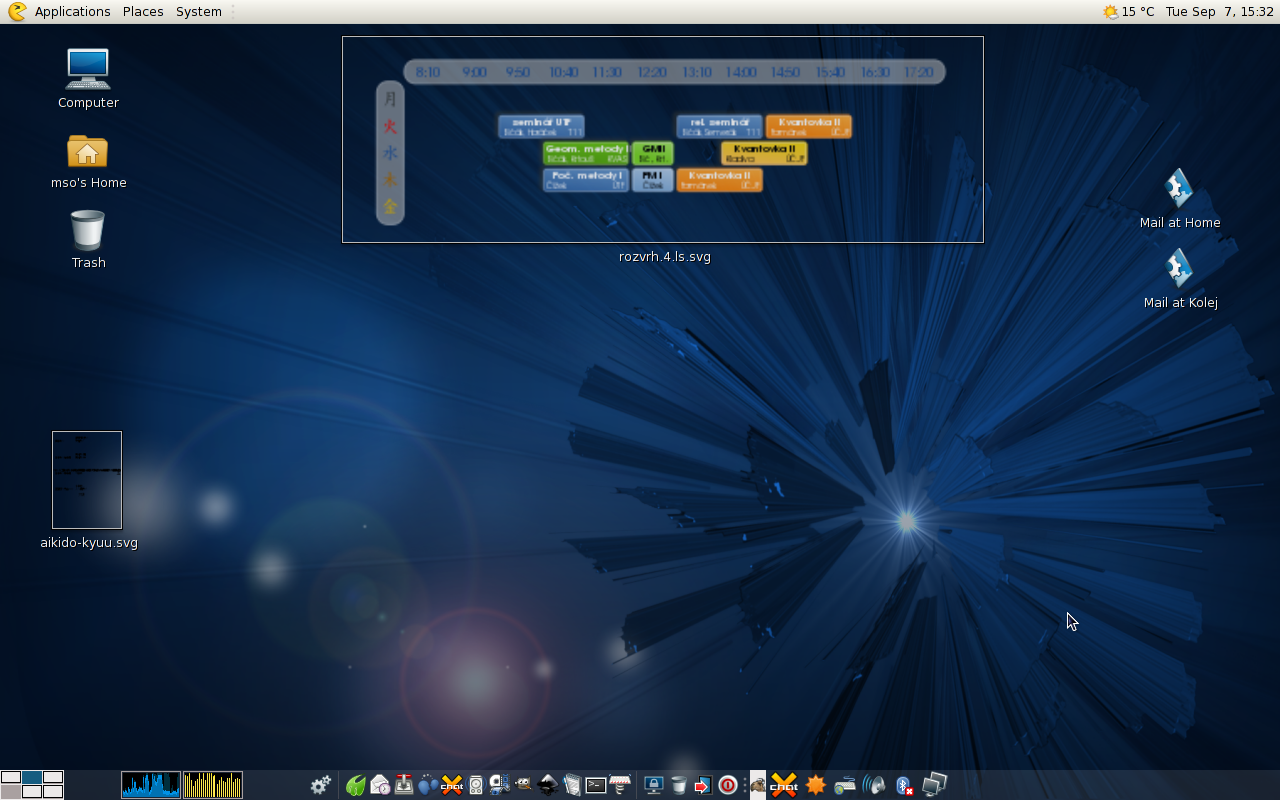Launch XChat from the panel launchers

click(452, 785)
